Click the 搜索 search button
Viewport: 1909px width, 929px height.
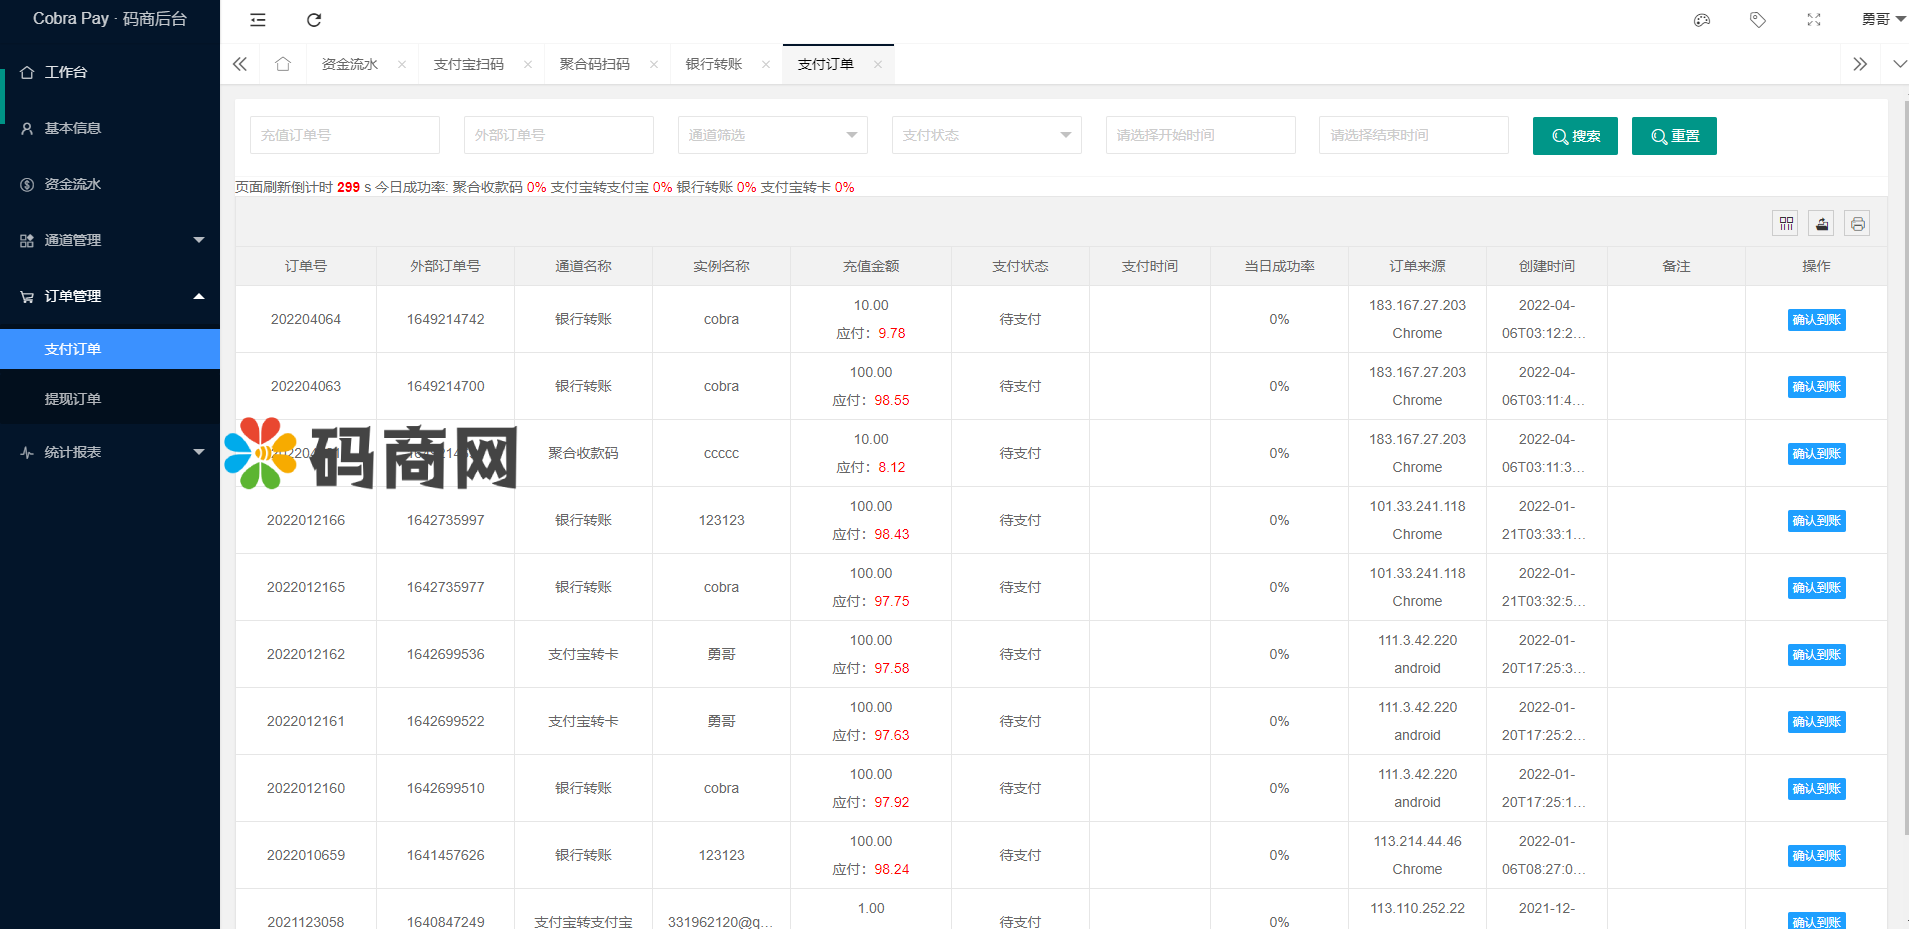pyautogui.click(x=1575, y=136)
